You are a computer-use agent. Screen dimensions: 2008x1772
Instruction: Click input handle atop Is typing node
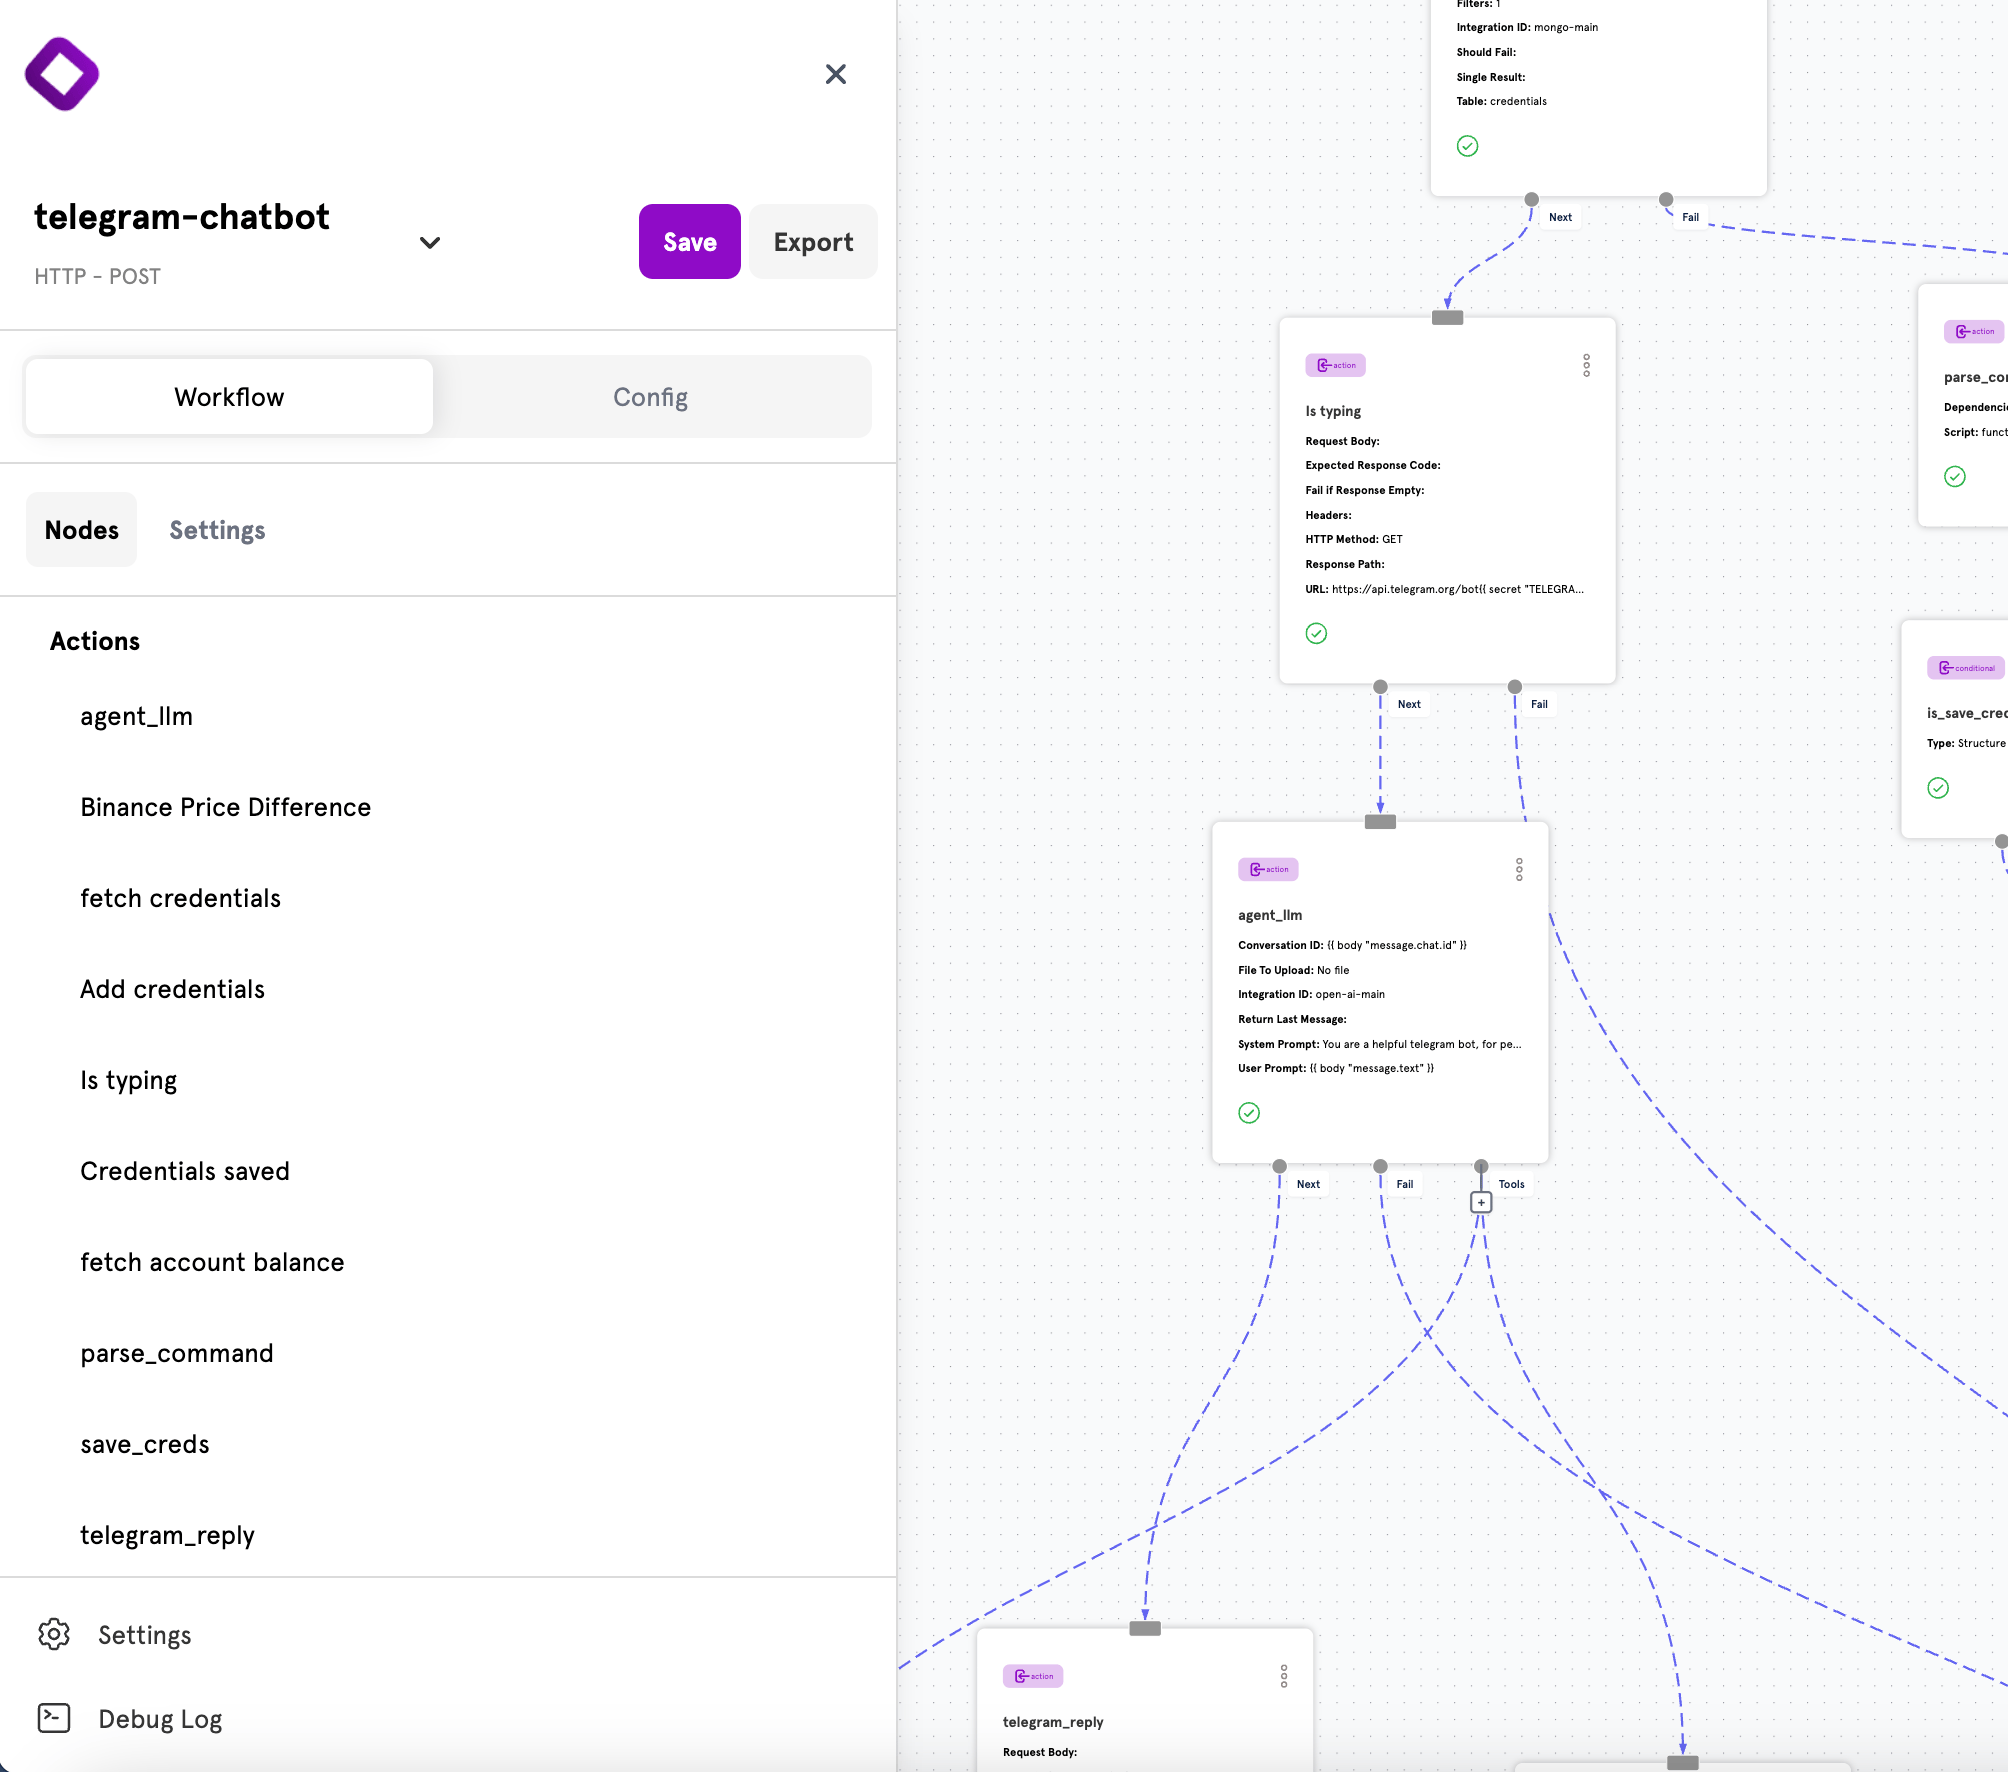1447,318
